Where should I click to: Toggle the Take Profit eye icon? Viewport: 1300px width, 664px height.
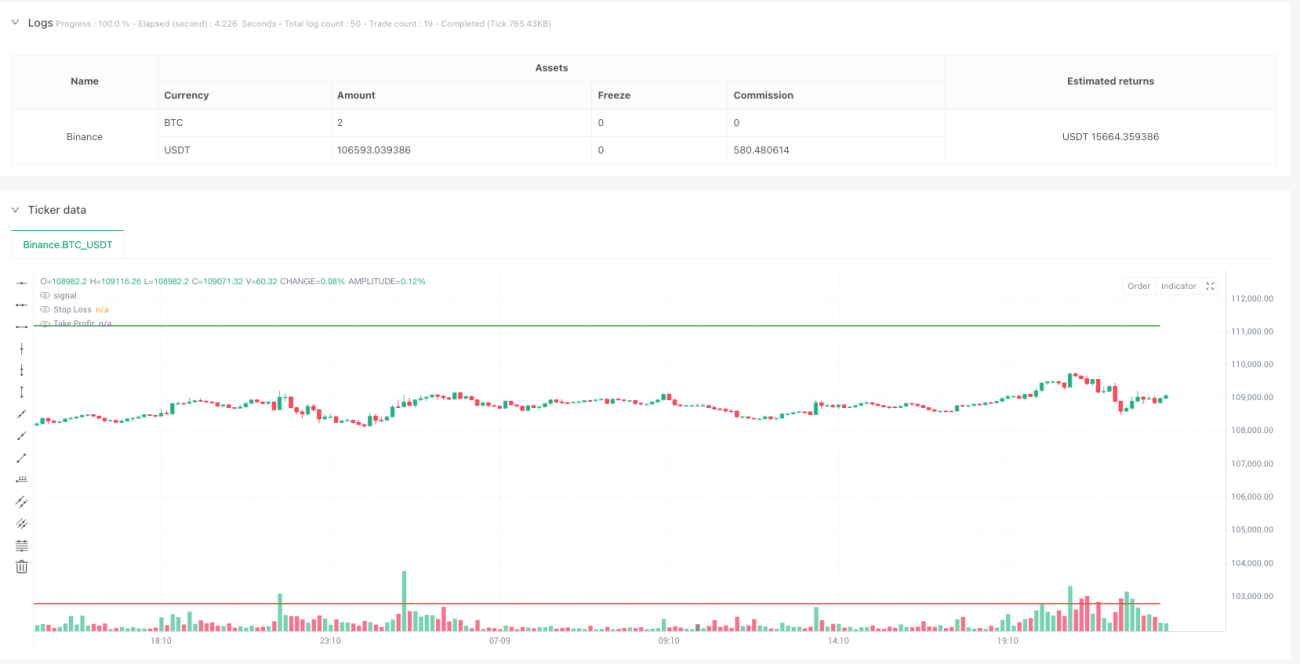point(44,324)
